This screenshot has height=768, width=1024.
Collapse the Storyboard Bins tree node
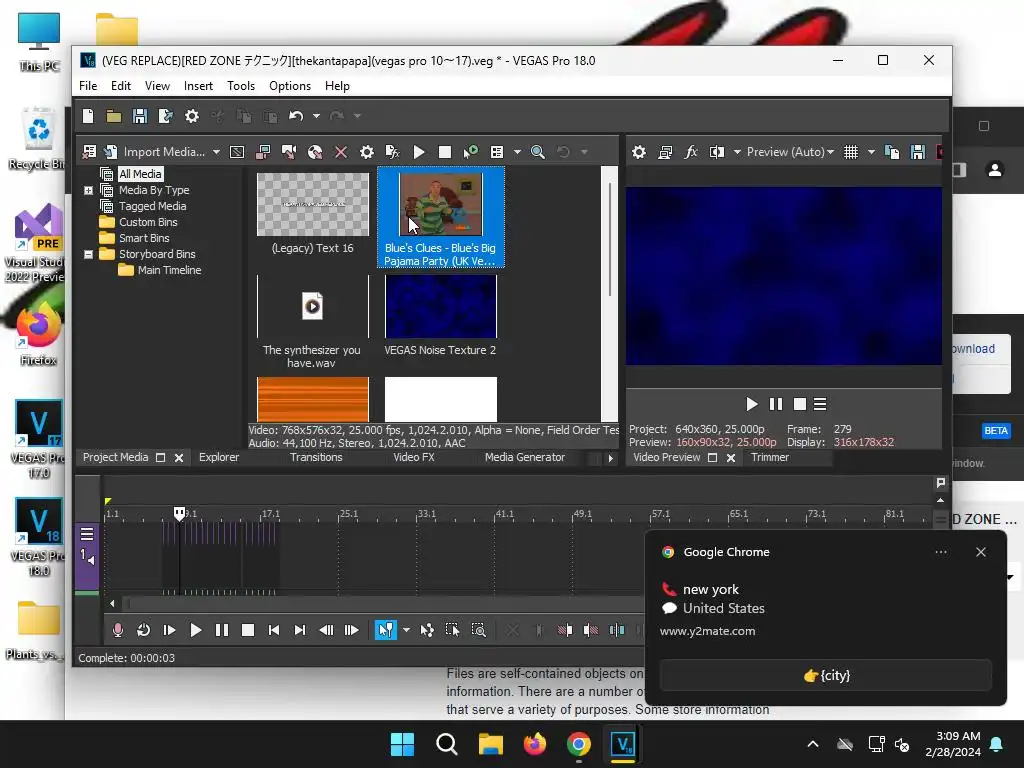click(x=89, y=254)
